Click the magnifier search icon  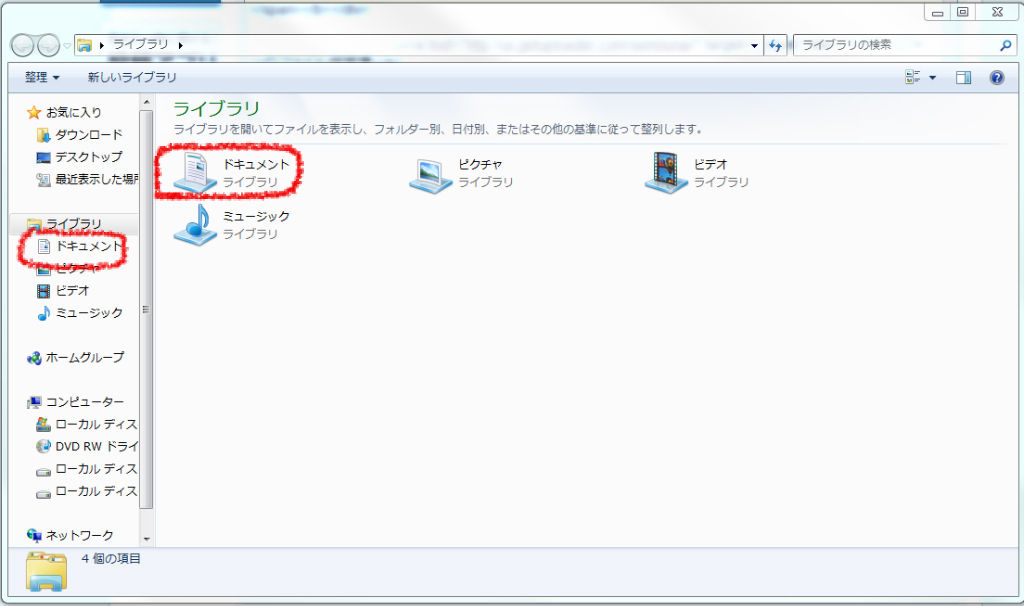1006,45
